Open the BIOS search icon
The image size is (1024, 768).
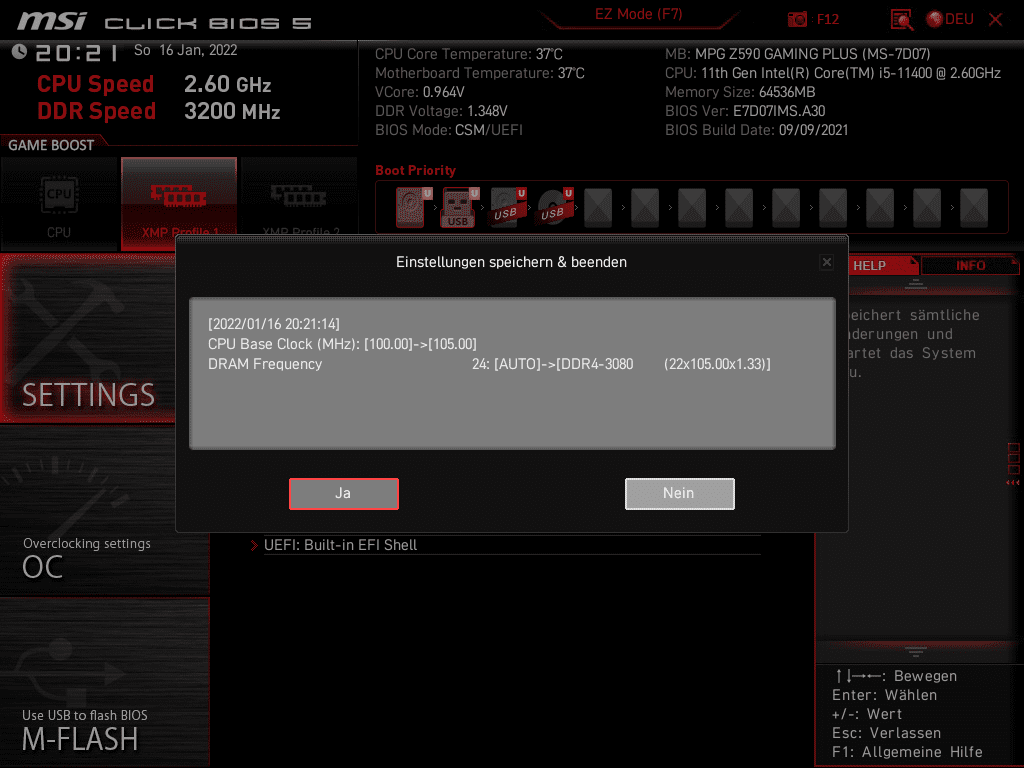(902, 20)
